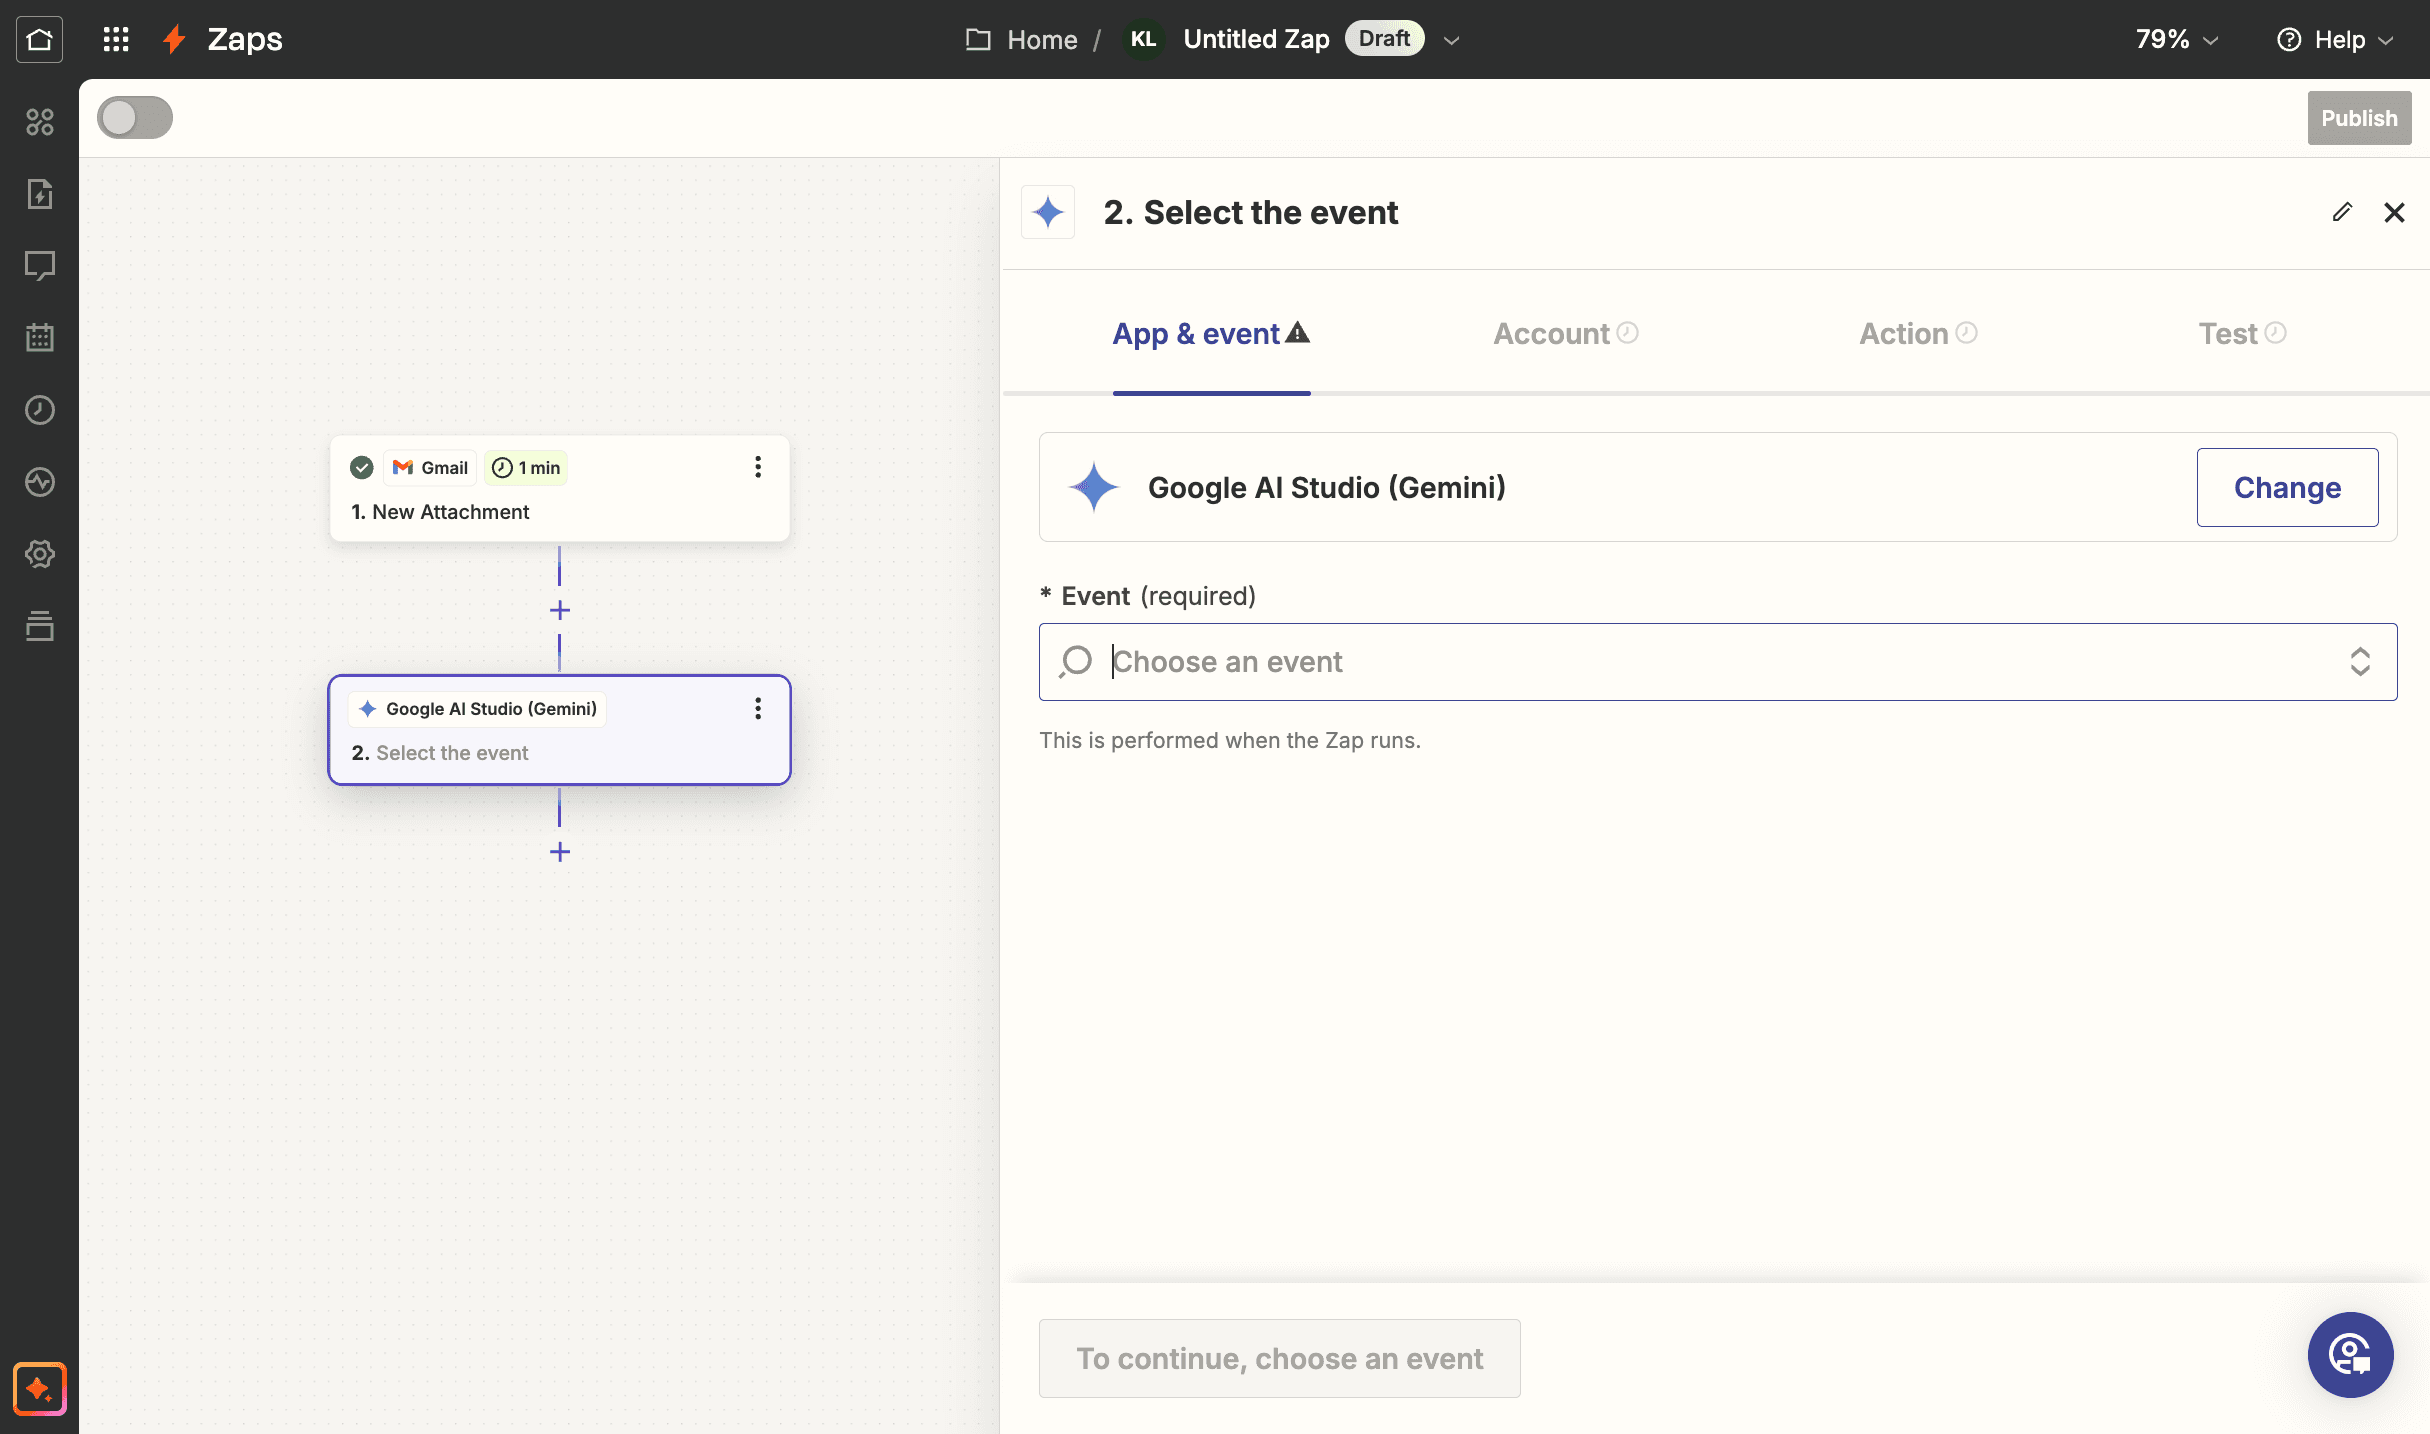
Task: Click the Change app button
Action: pos(2287,487)
